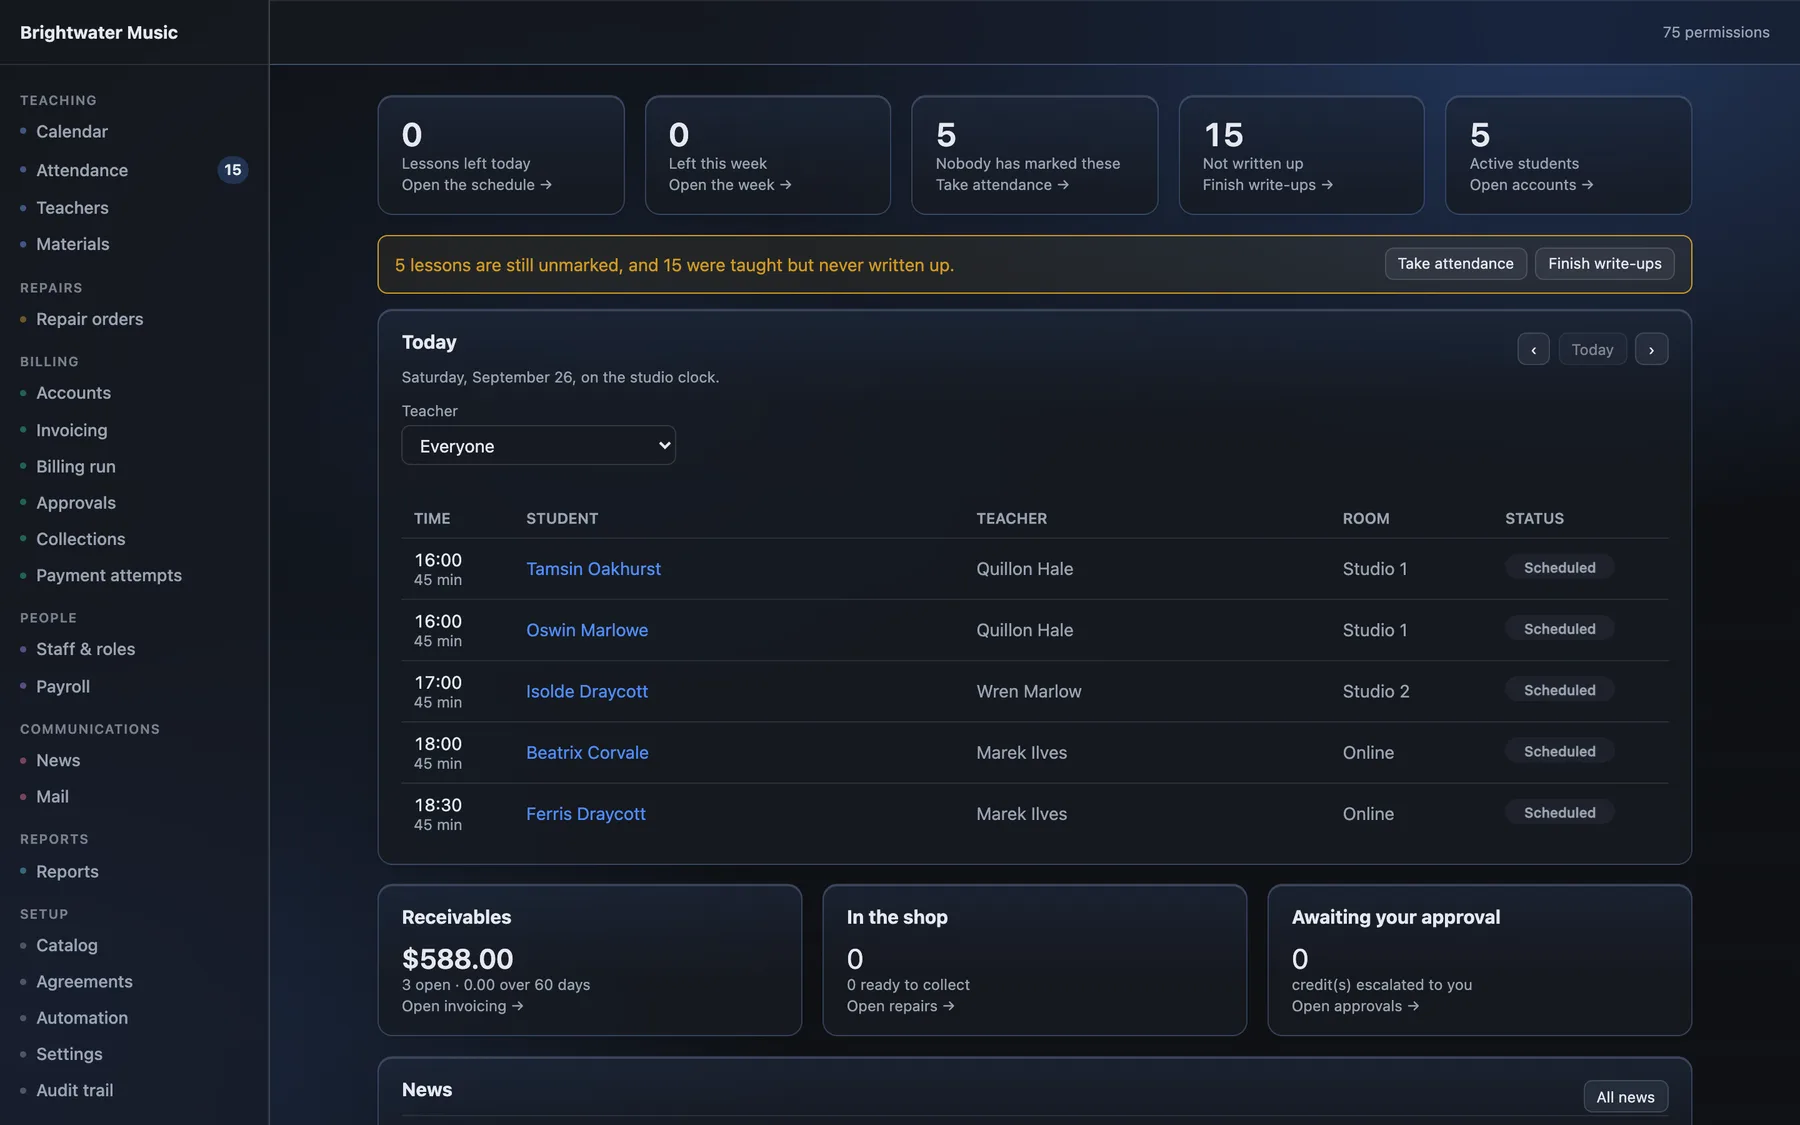Open Billing run page
The image size is (1800, 1125).
(x=76, y=466)
